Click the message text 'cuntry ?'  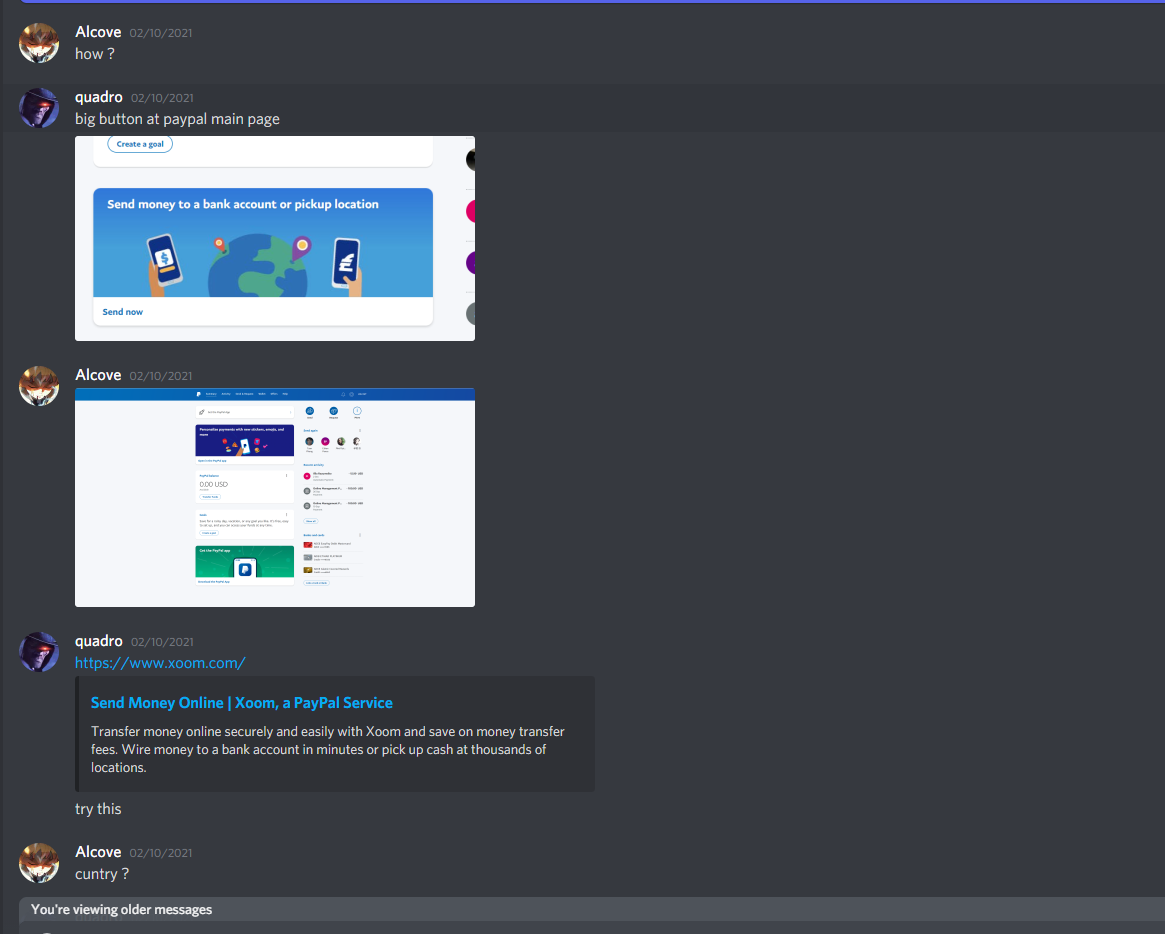102,875
